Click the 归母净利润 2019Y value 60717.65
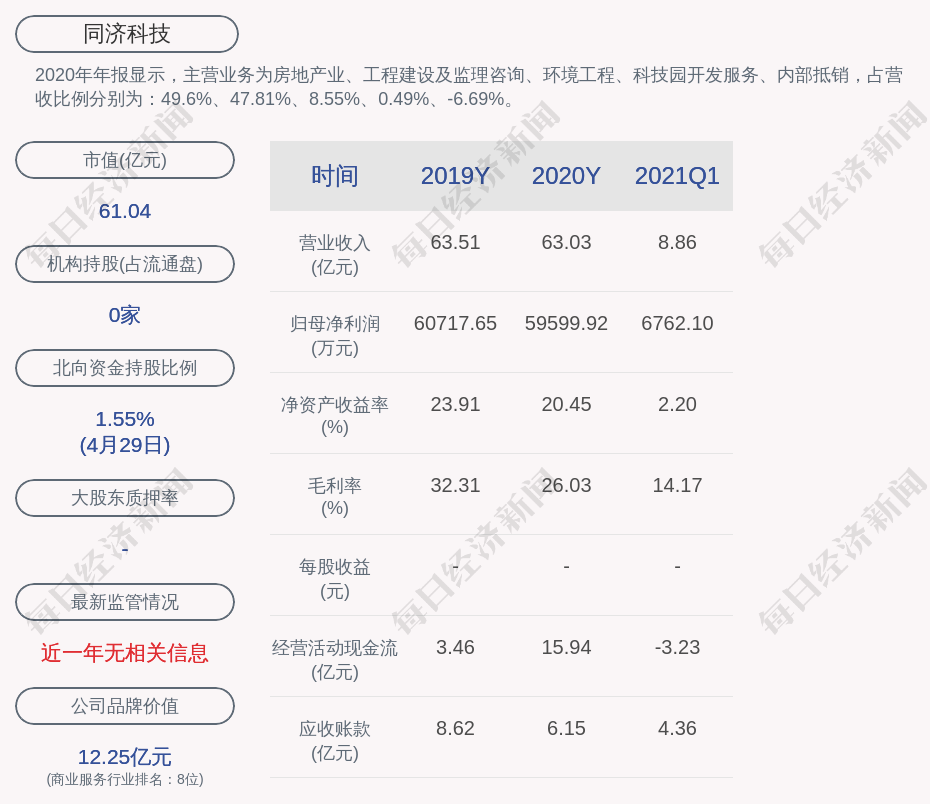930x804 pixels. pyautogui.click(x=455, y=323)
